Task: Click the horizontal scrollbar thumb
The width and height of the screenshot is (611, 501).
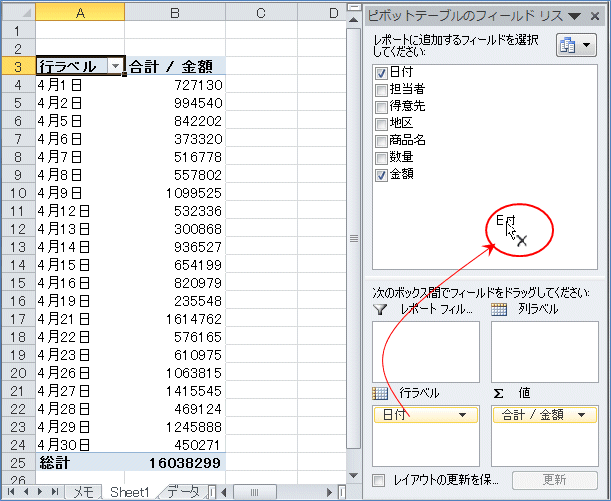Action: pos(254,492)
